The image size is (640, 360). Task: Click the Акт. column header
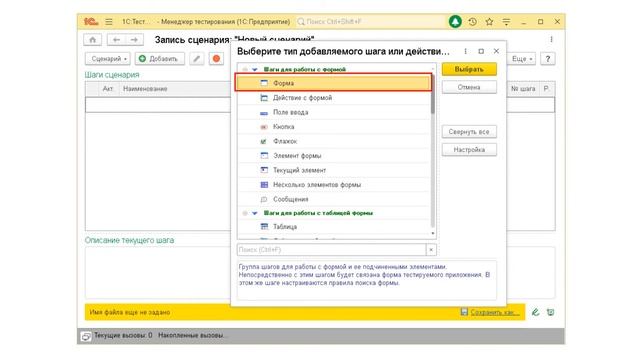point(108,89)
